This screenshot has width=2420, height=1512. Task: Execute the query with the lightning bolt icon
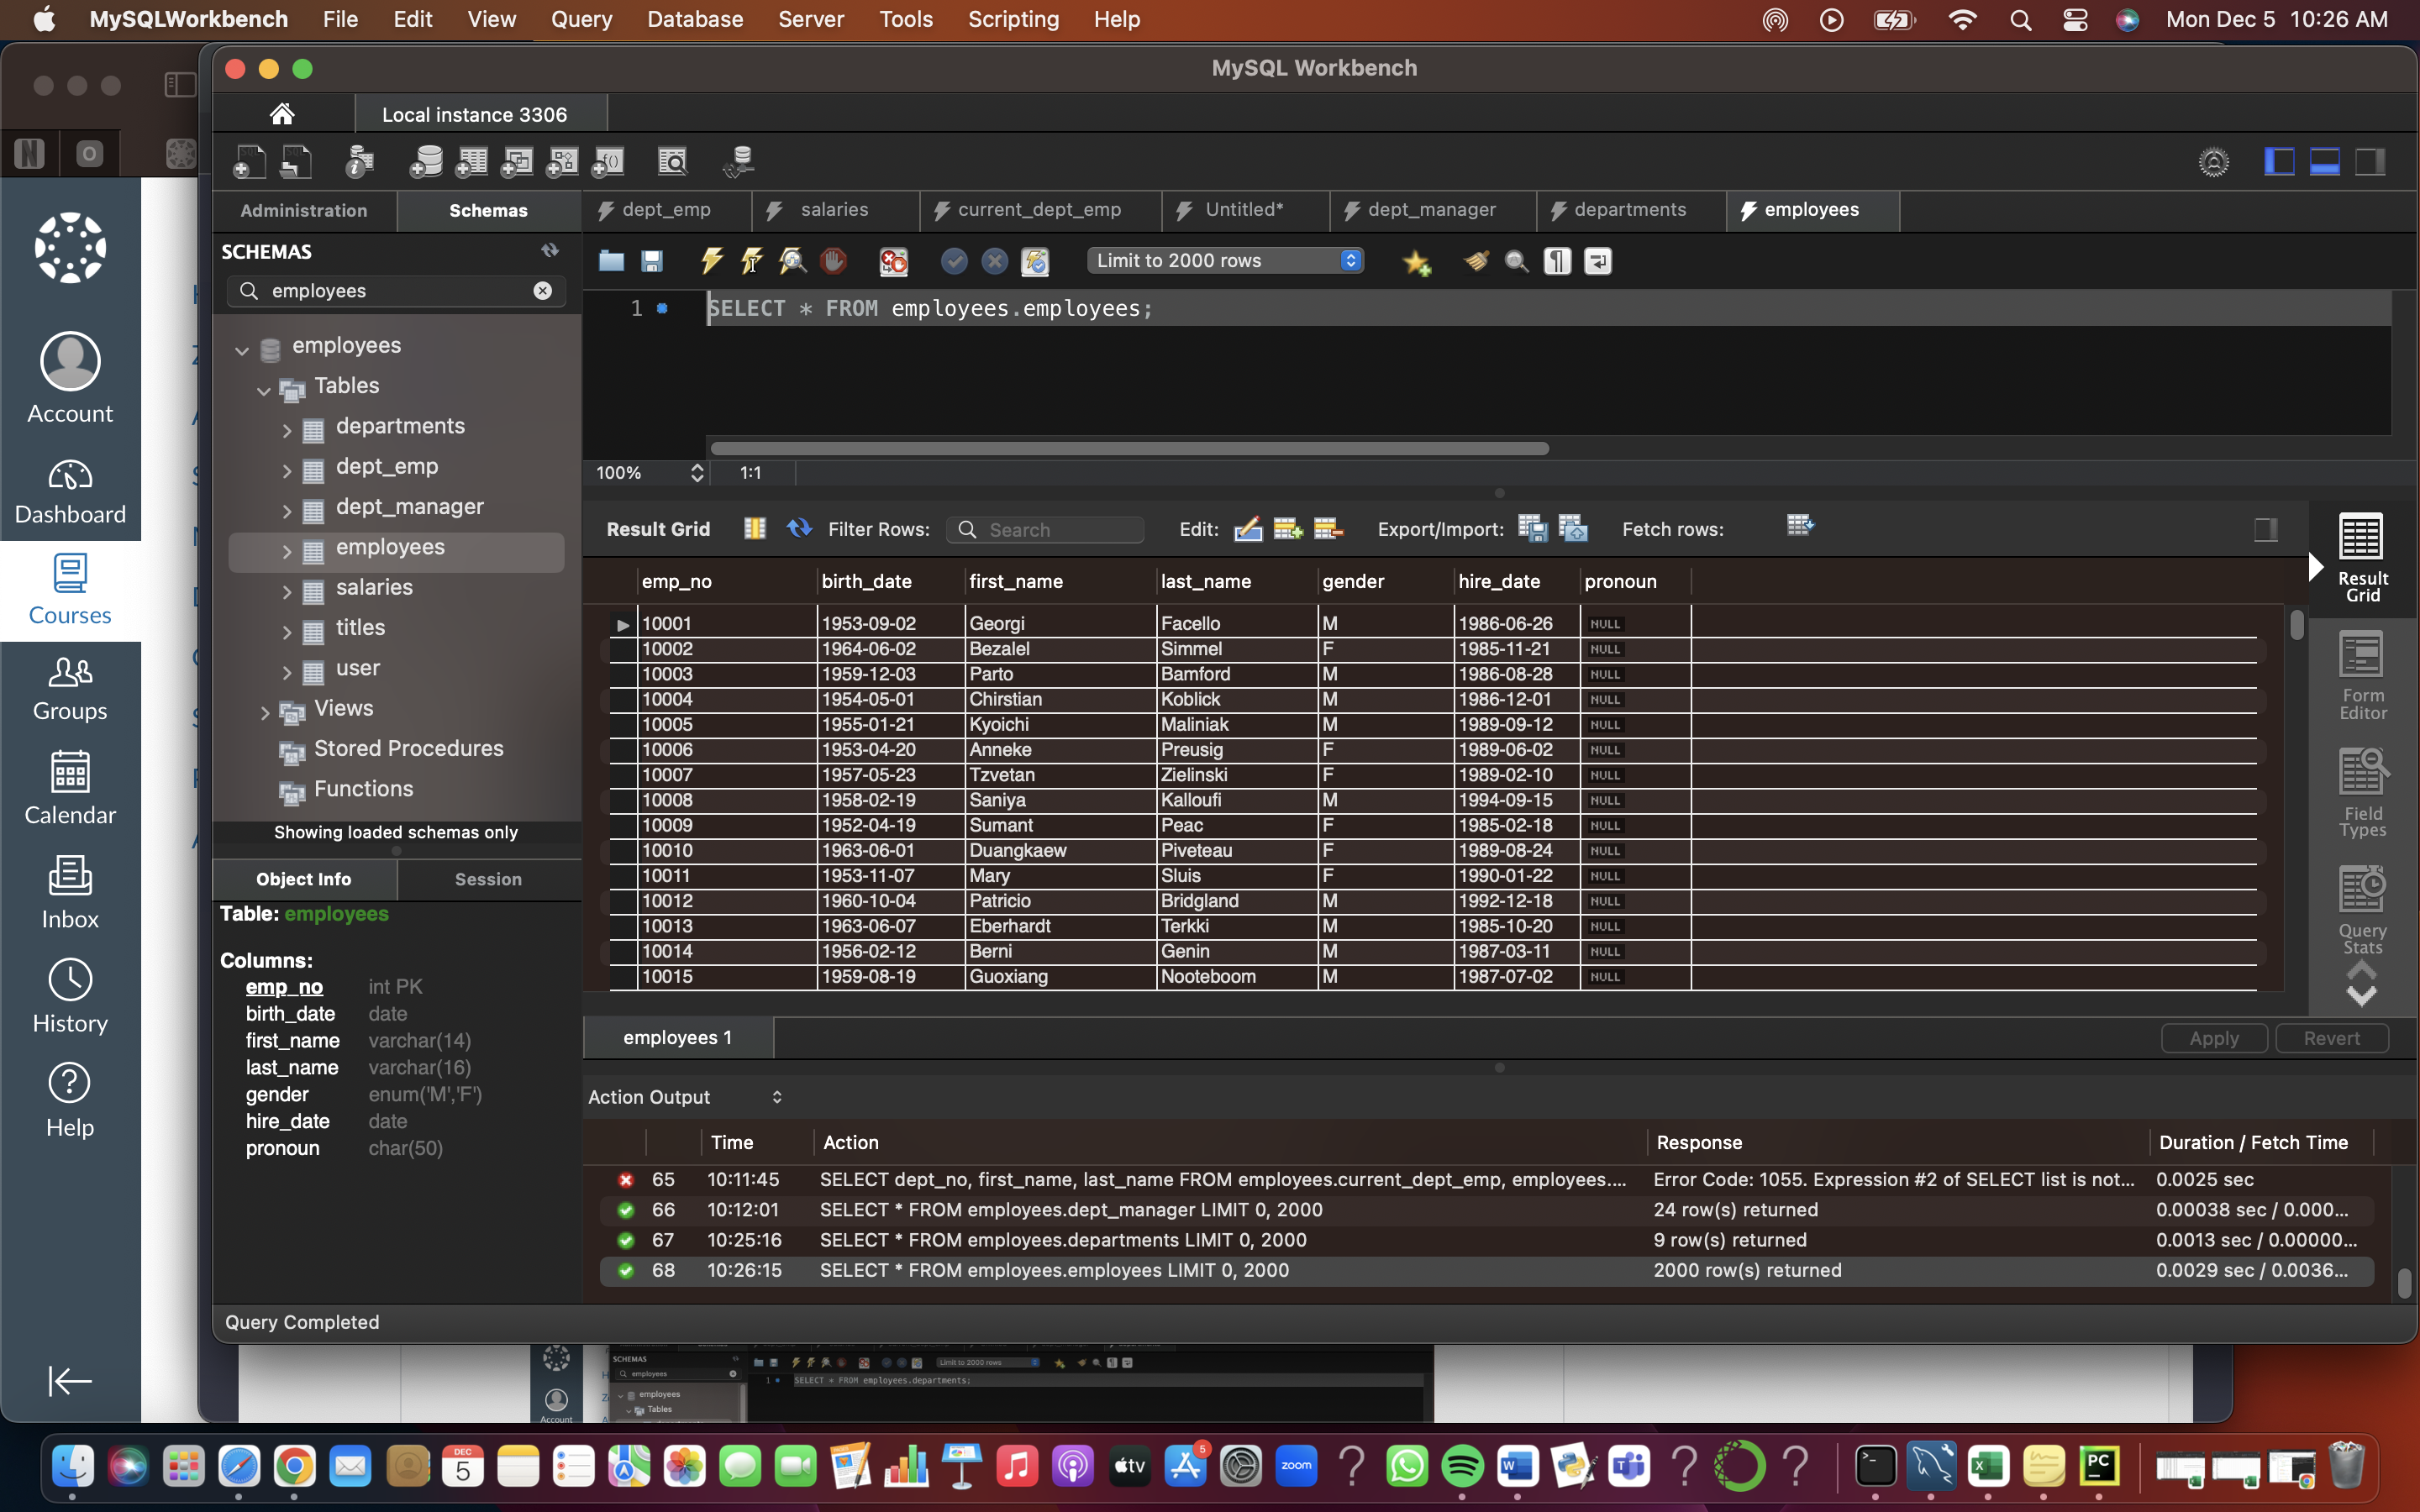tap(711, 261)
